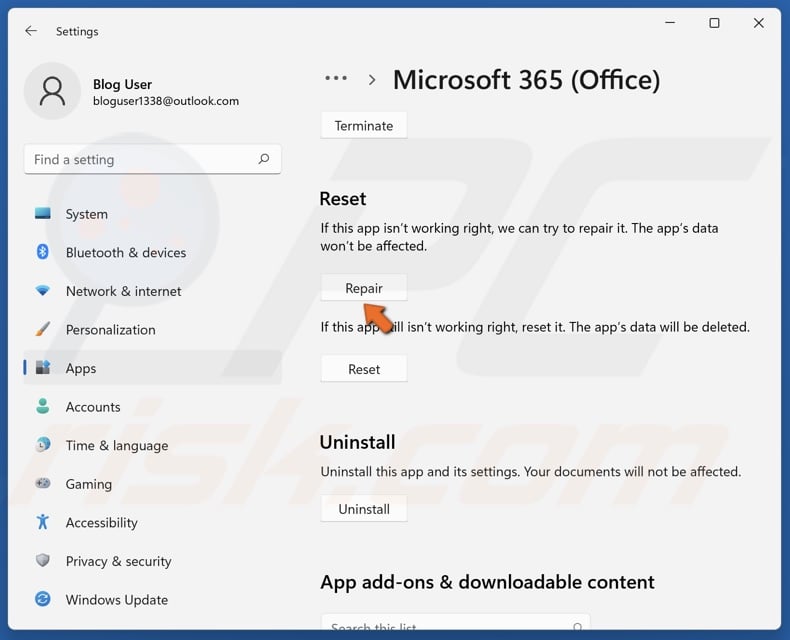The height and width of the screenshot is (640, 790).
Task: Open Privacy & security shield icon
Action: pos(43,561)
